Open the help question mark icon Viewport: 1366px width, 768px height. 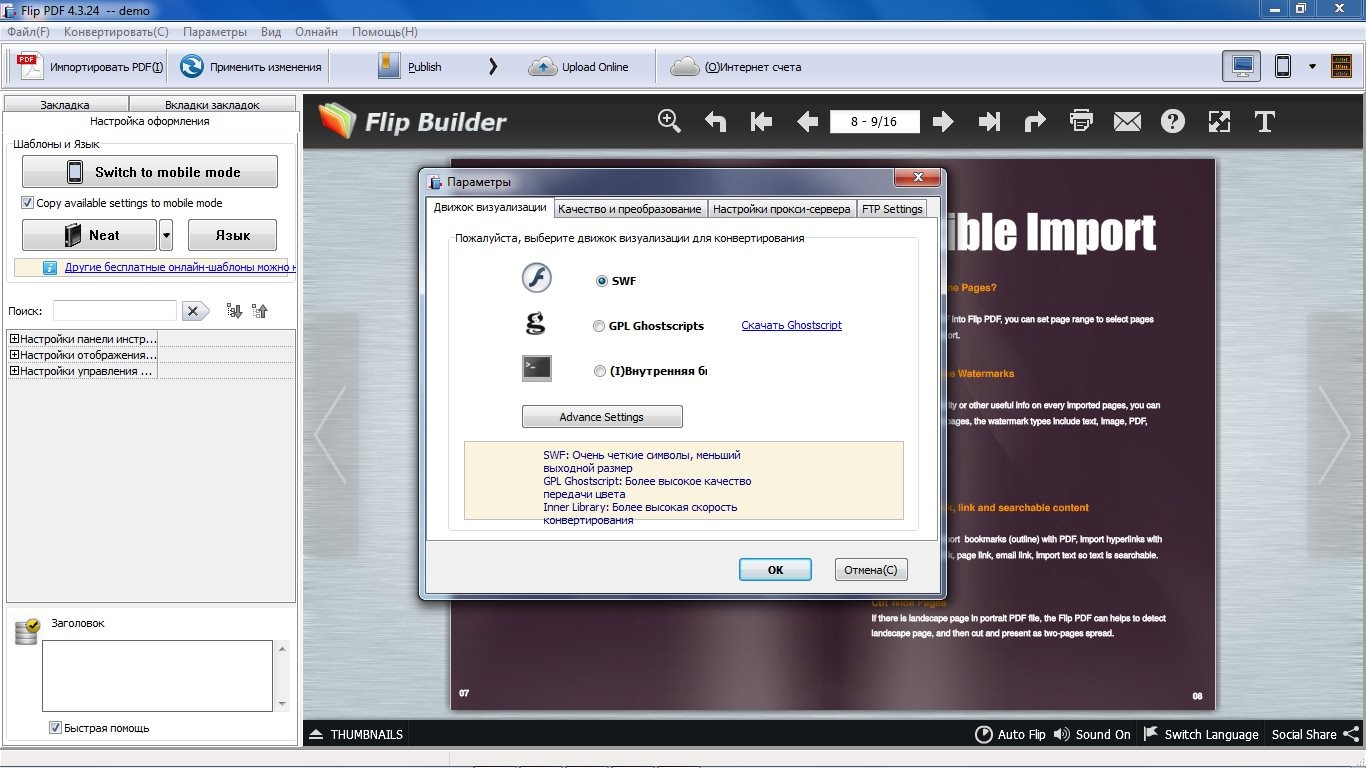pos(1172,122)
